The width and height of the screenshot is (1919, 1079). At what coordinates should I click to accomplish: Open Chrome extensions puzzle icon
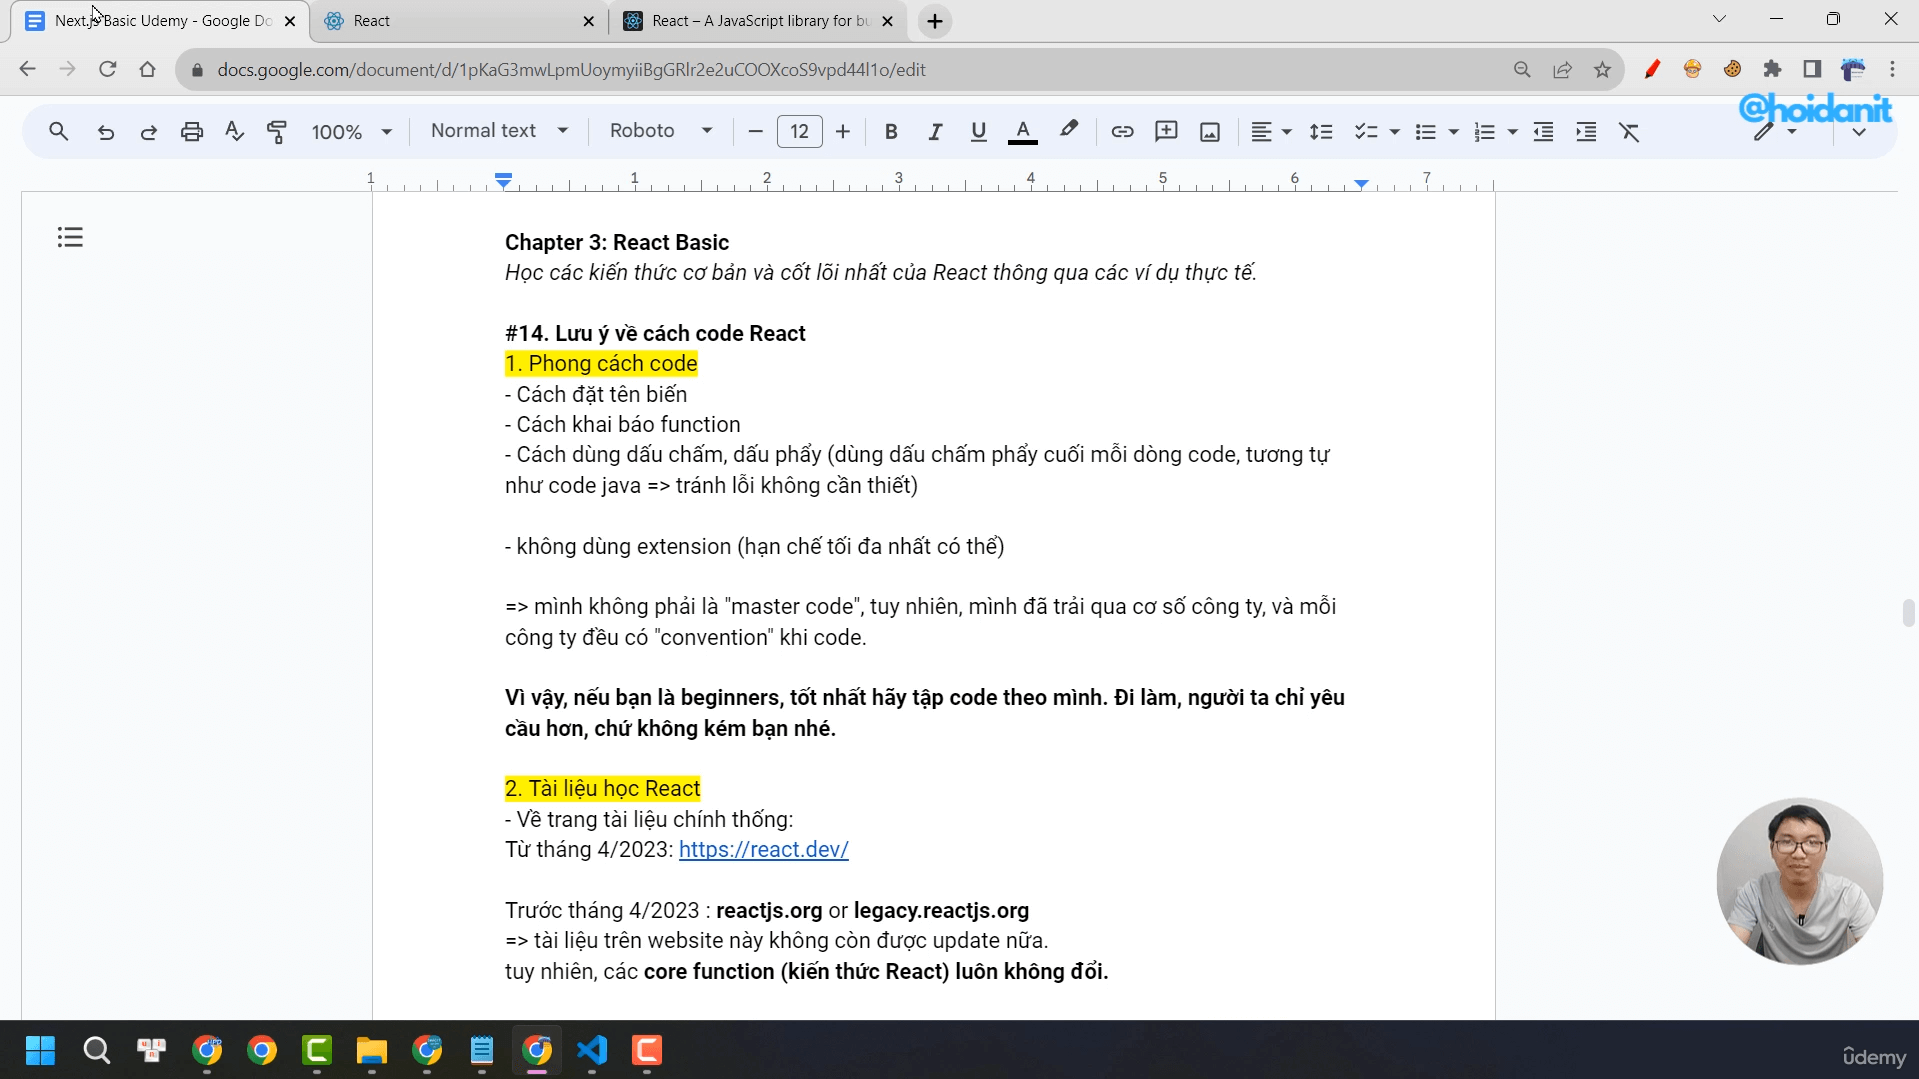(1772, 69)
